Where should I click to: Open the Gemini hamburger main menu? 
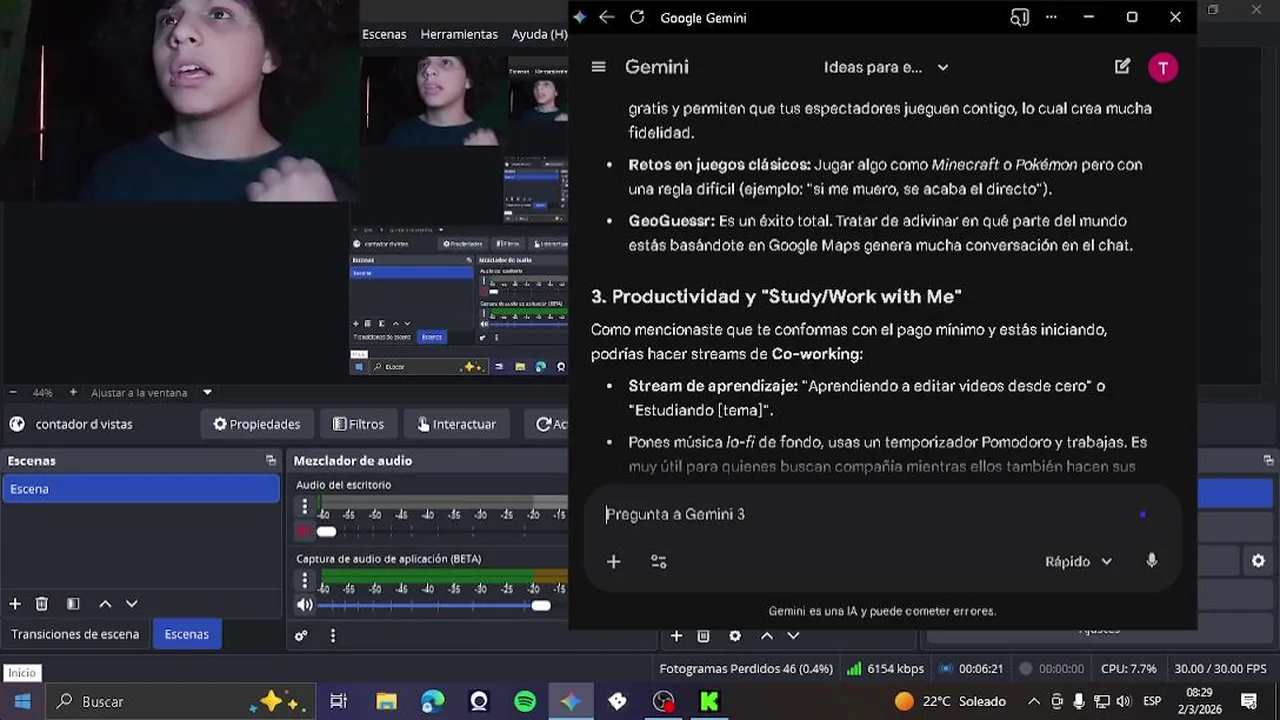click(x=598, y=67)
